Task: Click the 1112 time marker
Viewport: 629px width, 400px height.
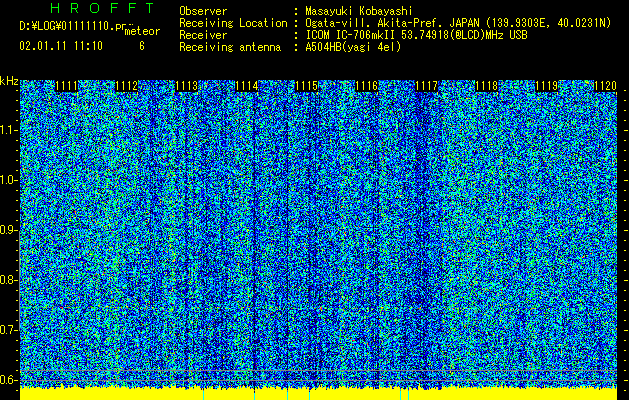Action: (127, 86)
